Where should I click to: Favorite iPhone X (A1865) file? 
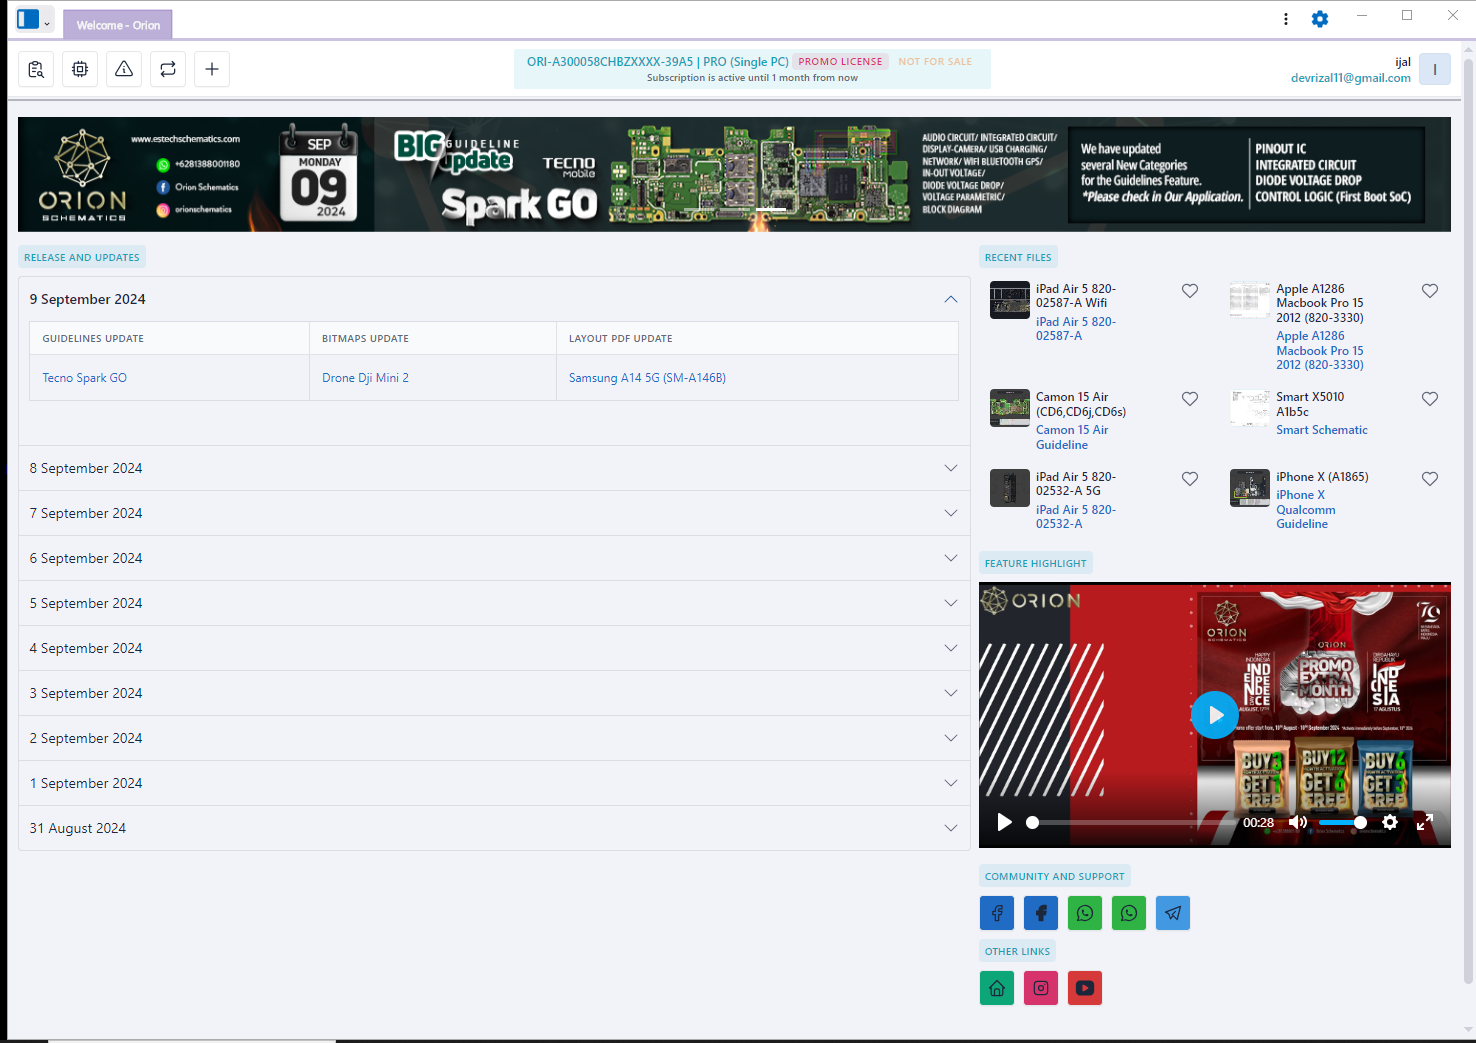coord(1430,479)
